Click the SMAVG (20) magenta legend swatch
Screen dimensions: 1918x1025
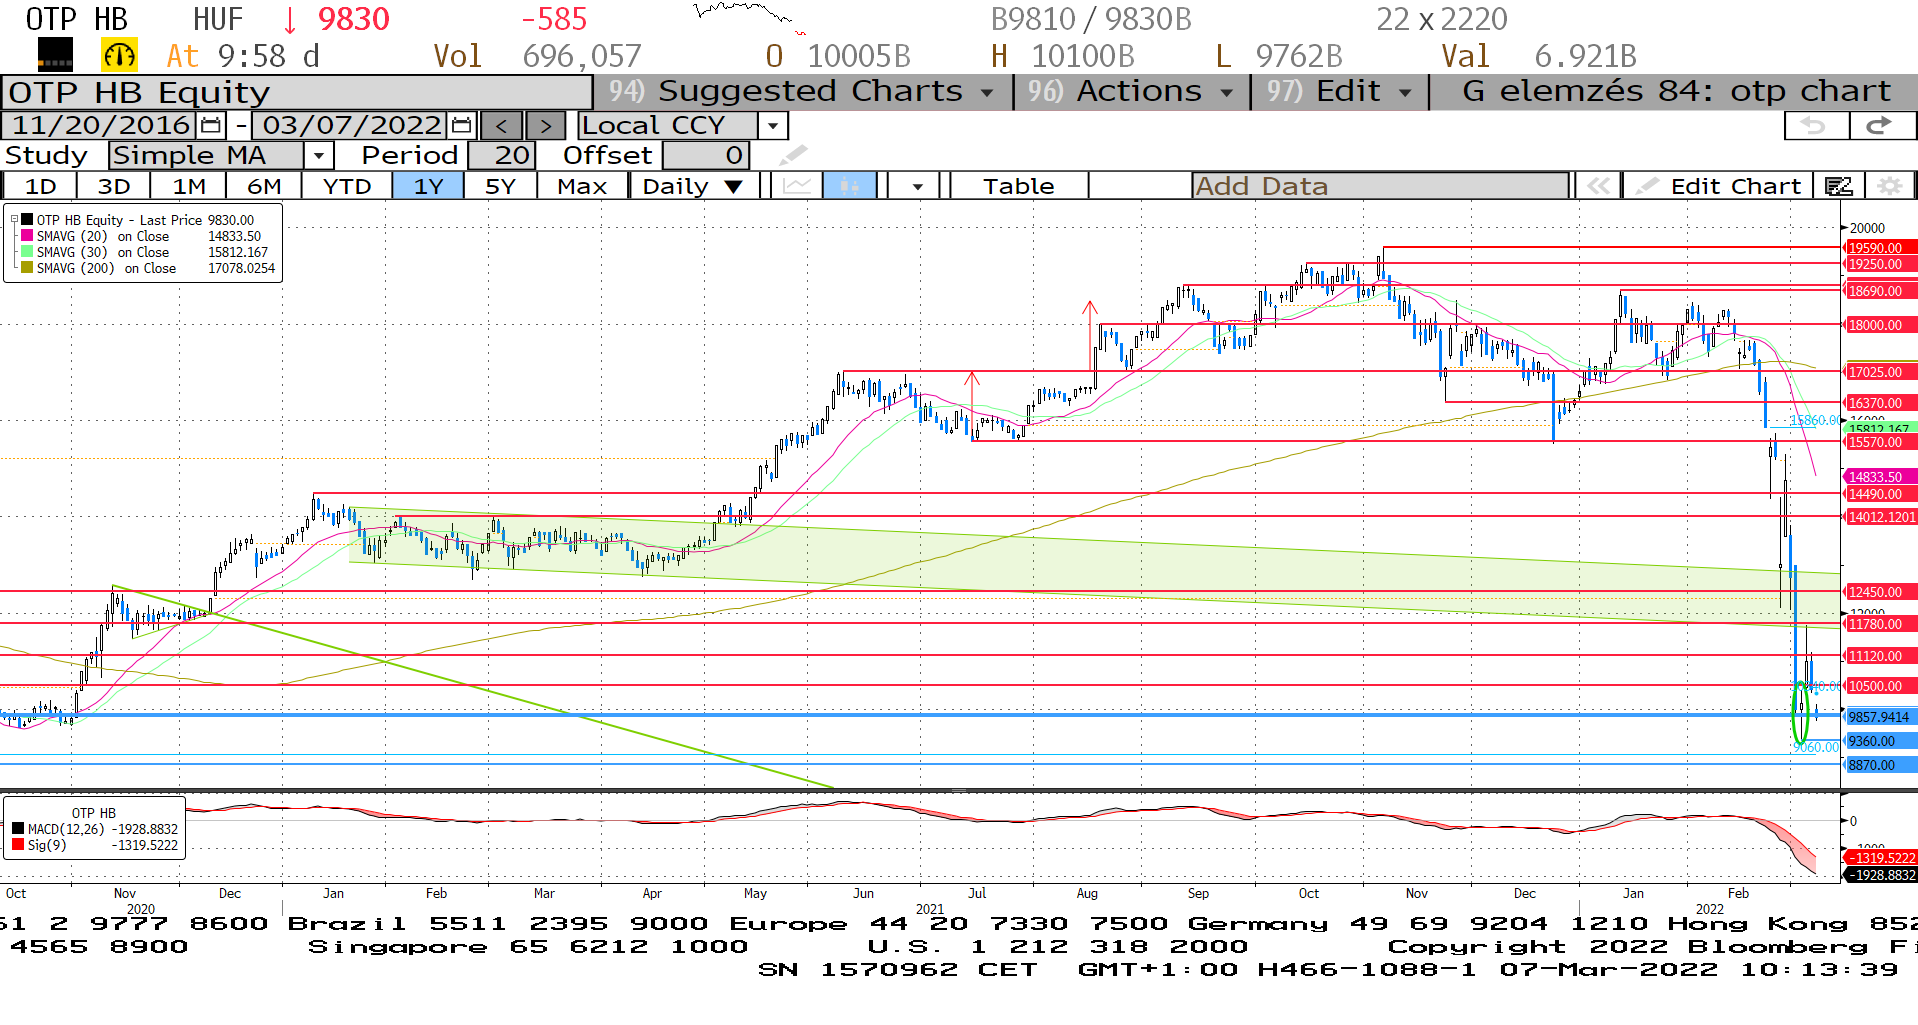pyautogui.click(x=27, y=236)
